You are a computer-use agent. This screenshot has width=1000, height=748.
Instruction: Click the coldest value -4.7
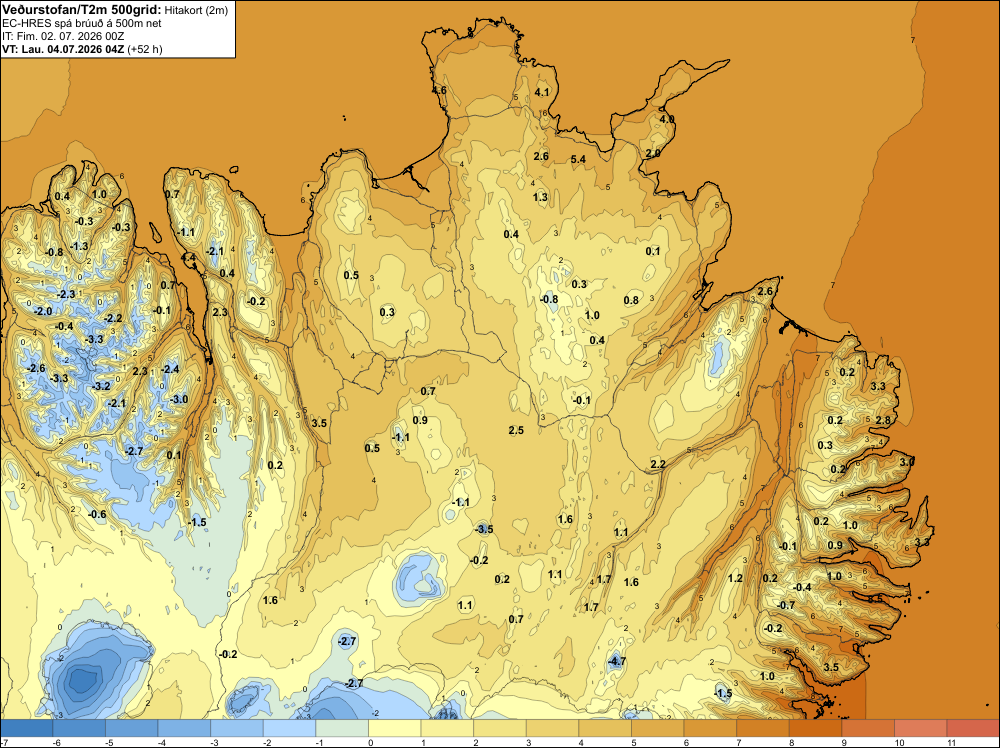coord(616,662)
